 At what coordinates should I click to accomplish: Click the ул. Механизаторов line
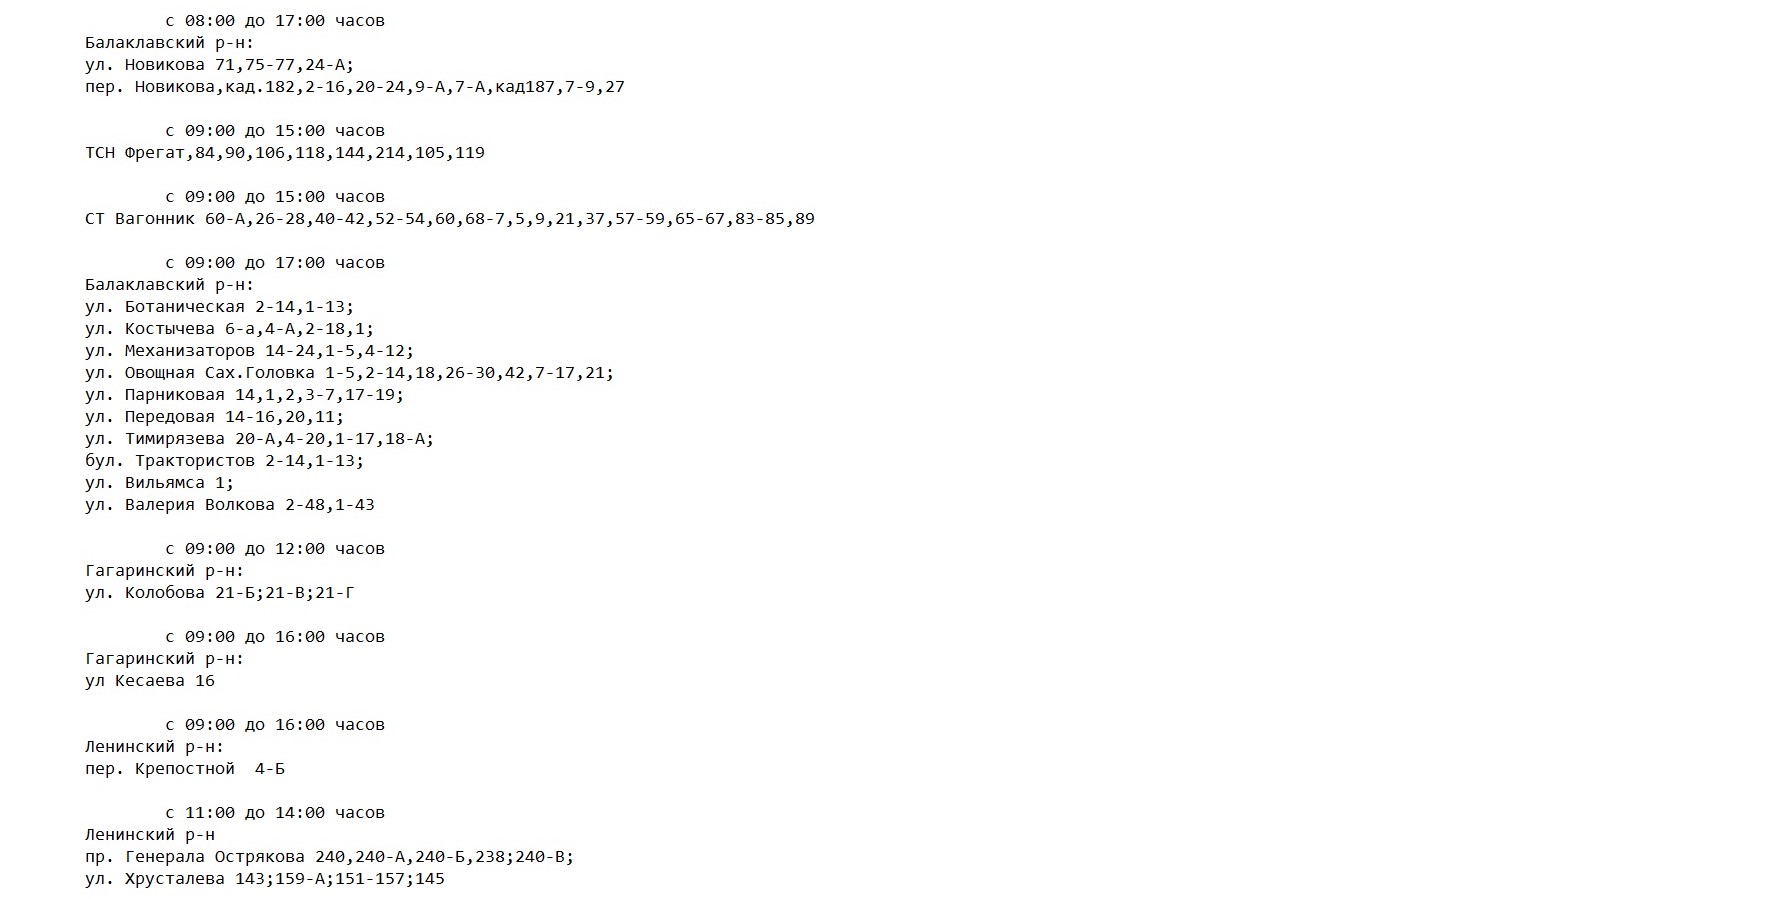[249, 351]
